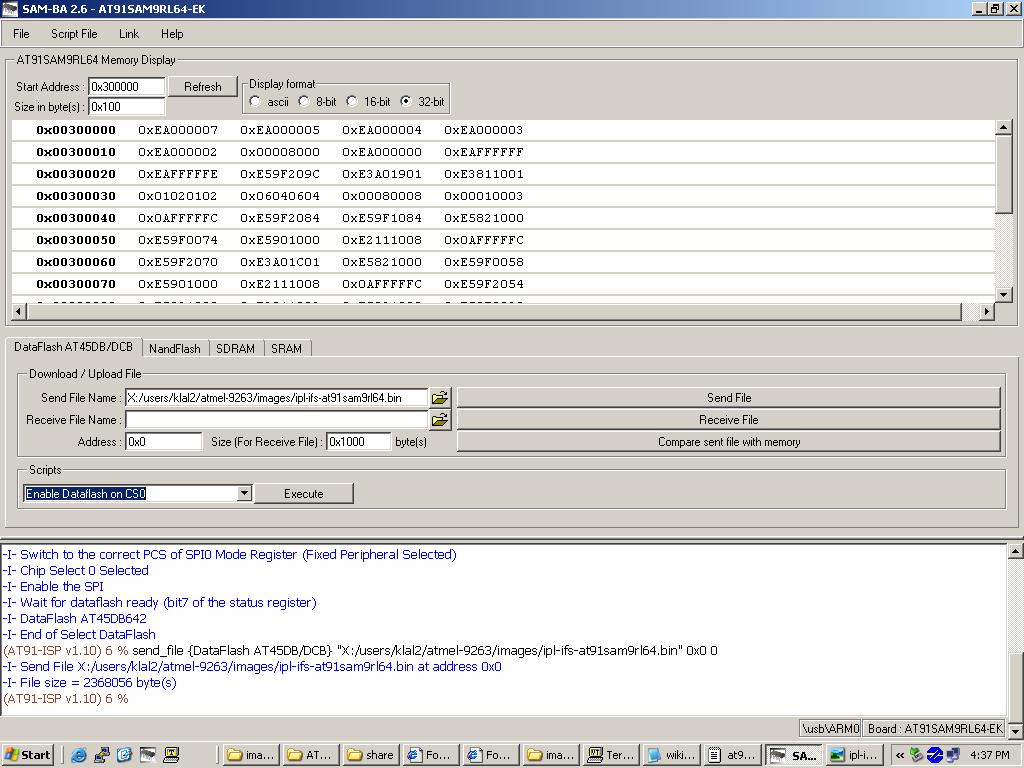This screenshot has width=1024, height=768.
Task: Open the browse folder icon for Send File Name
Action: pyautogui.click(x=439, y=398)
